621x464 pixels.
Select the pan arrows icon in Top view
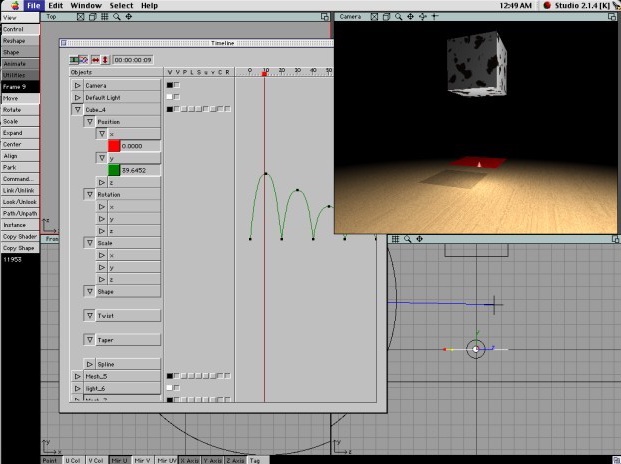pyautogui.click(x=129, y=17)
